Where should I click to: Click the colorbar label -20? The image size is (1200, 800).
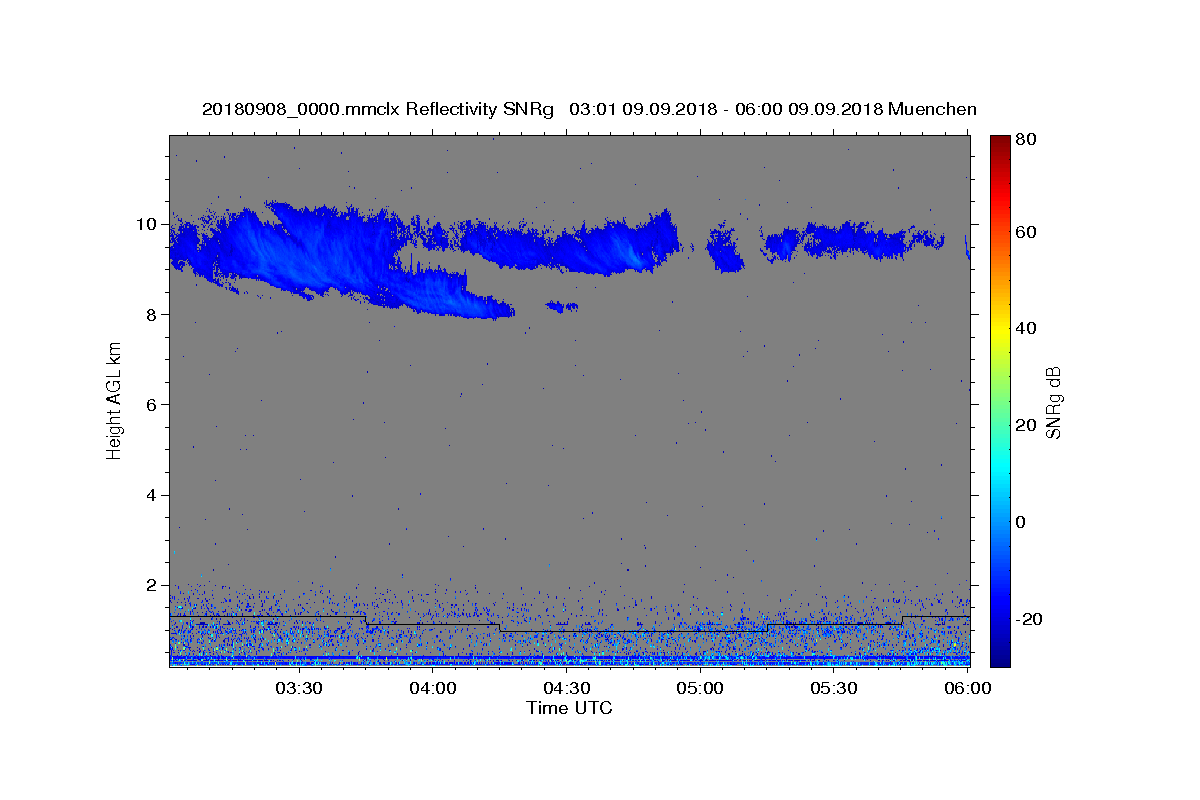[1030, 619]
